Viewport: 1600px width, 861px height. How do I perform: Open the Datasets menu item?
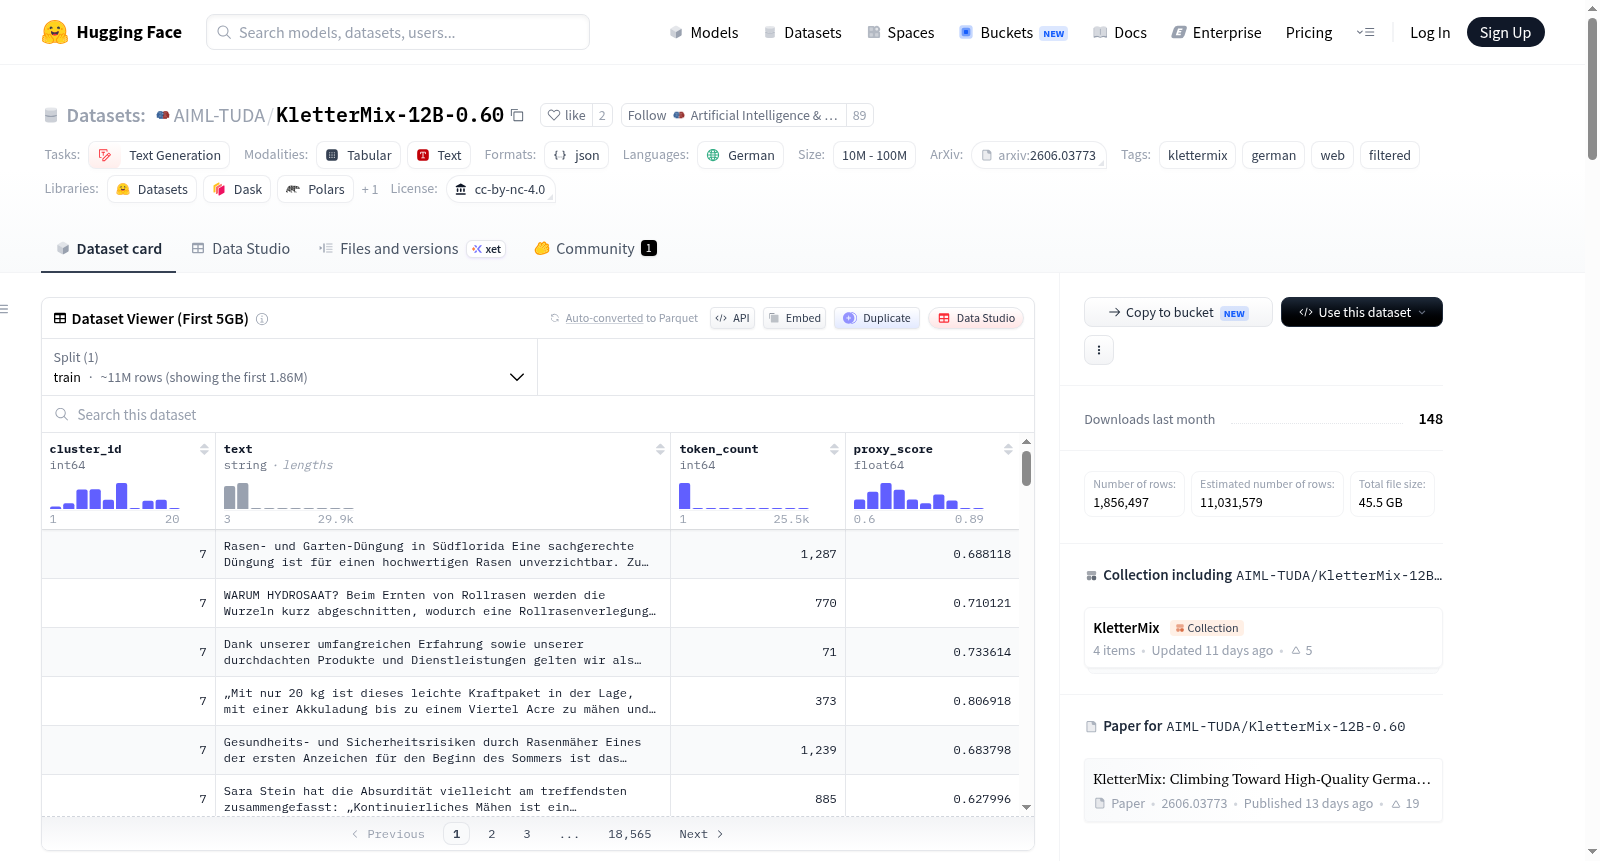tap(803, 33)
